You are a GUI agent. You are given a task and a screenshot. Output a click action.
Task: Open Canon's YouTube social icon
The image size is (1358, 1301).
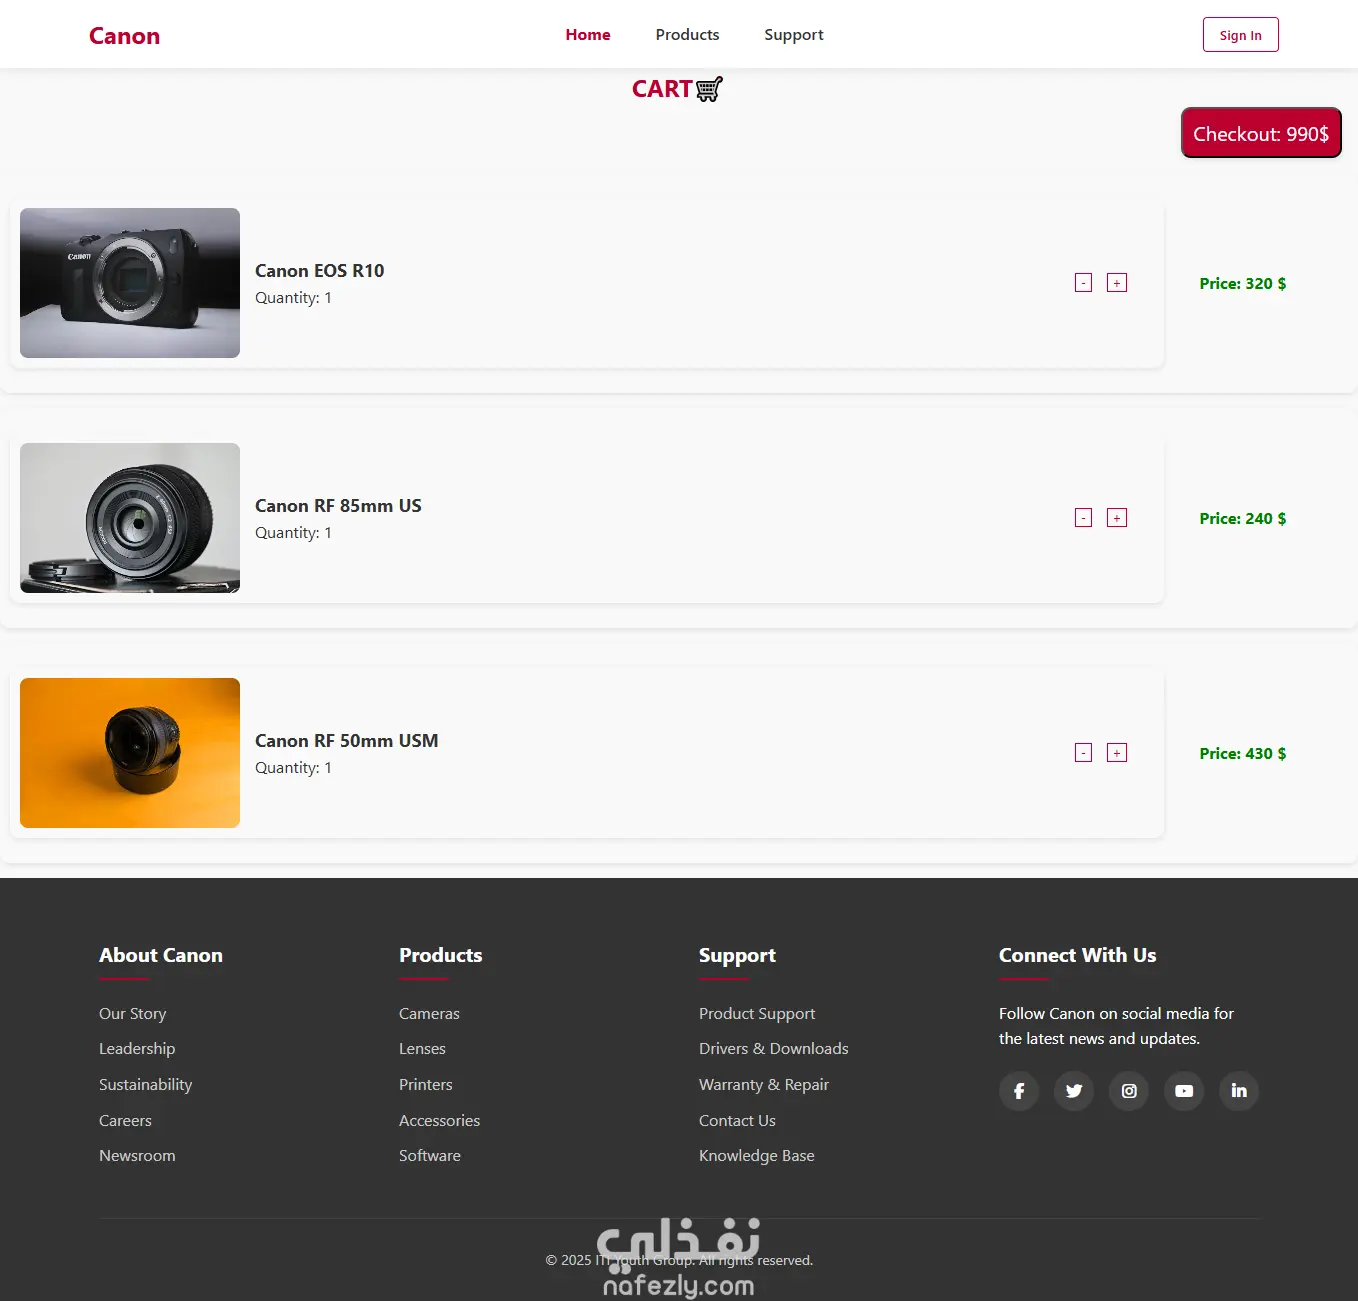click(x=1184, y=1091)
